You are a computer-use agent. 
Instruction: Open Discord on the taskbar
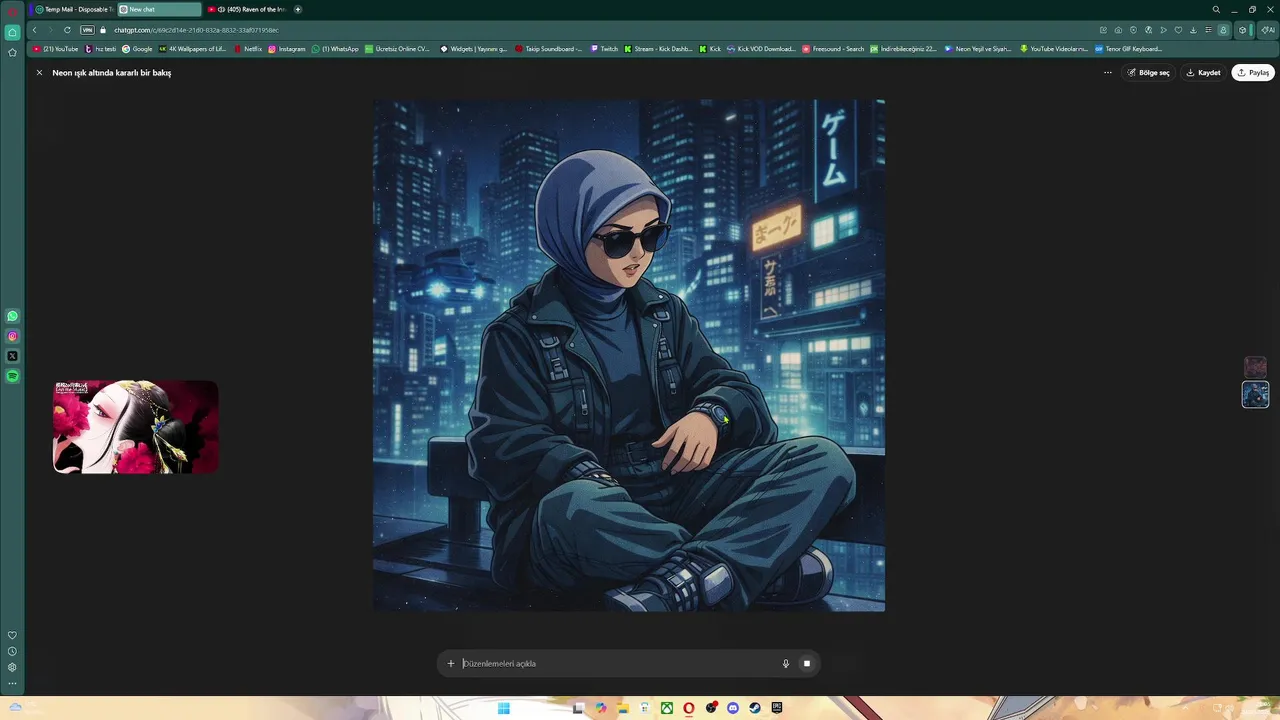[733, 708]
